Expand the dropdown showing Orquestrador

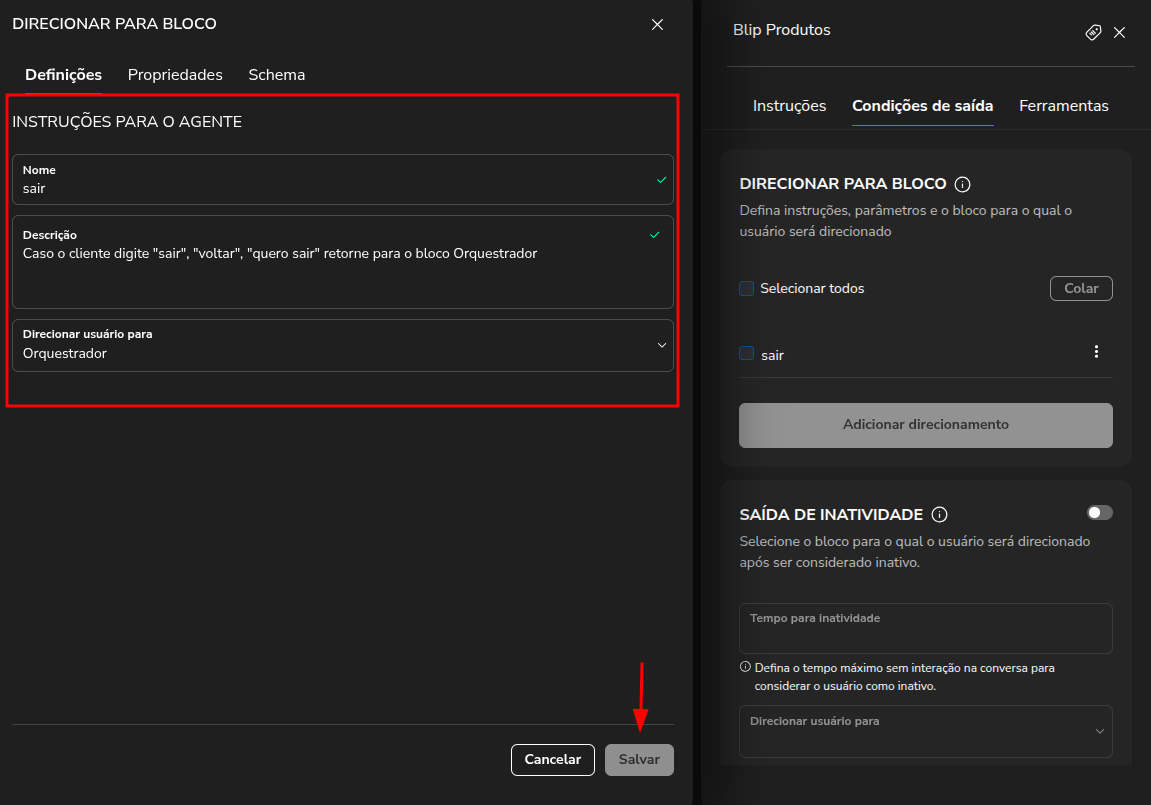point(342,345)
